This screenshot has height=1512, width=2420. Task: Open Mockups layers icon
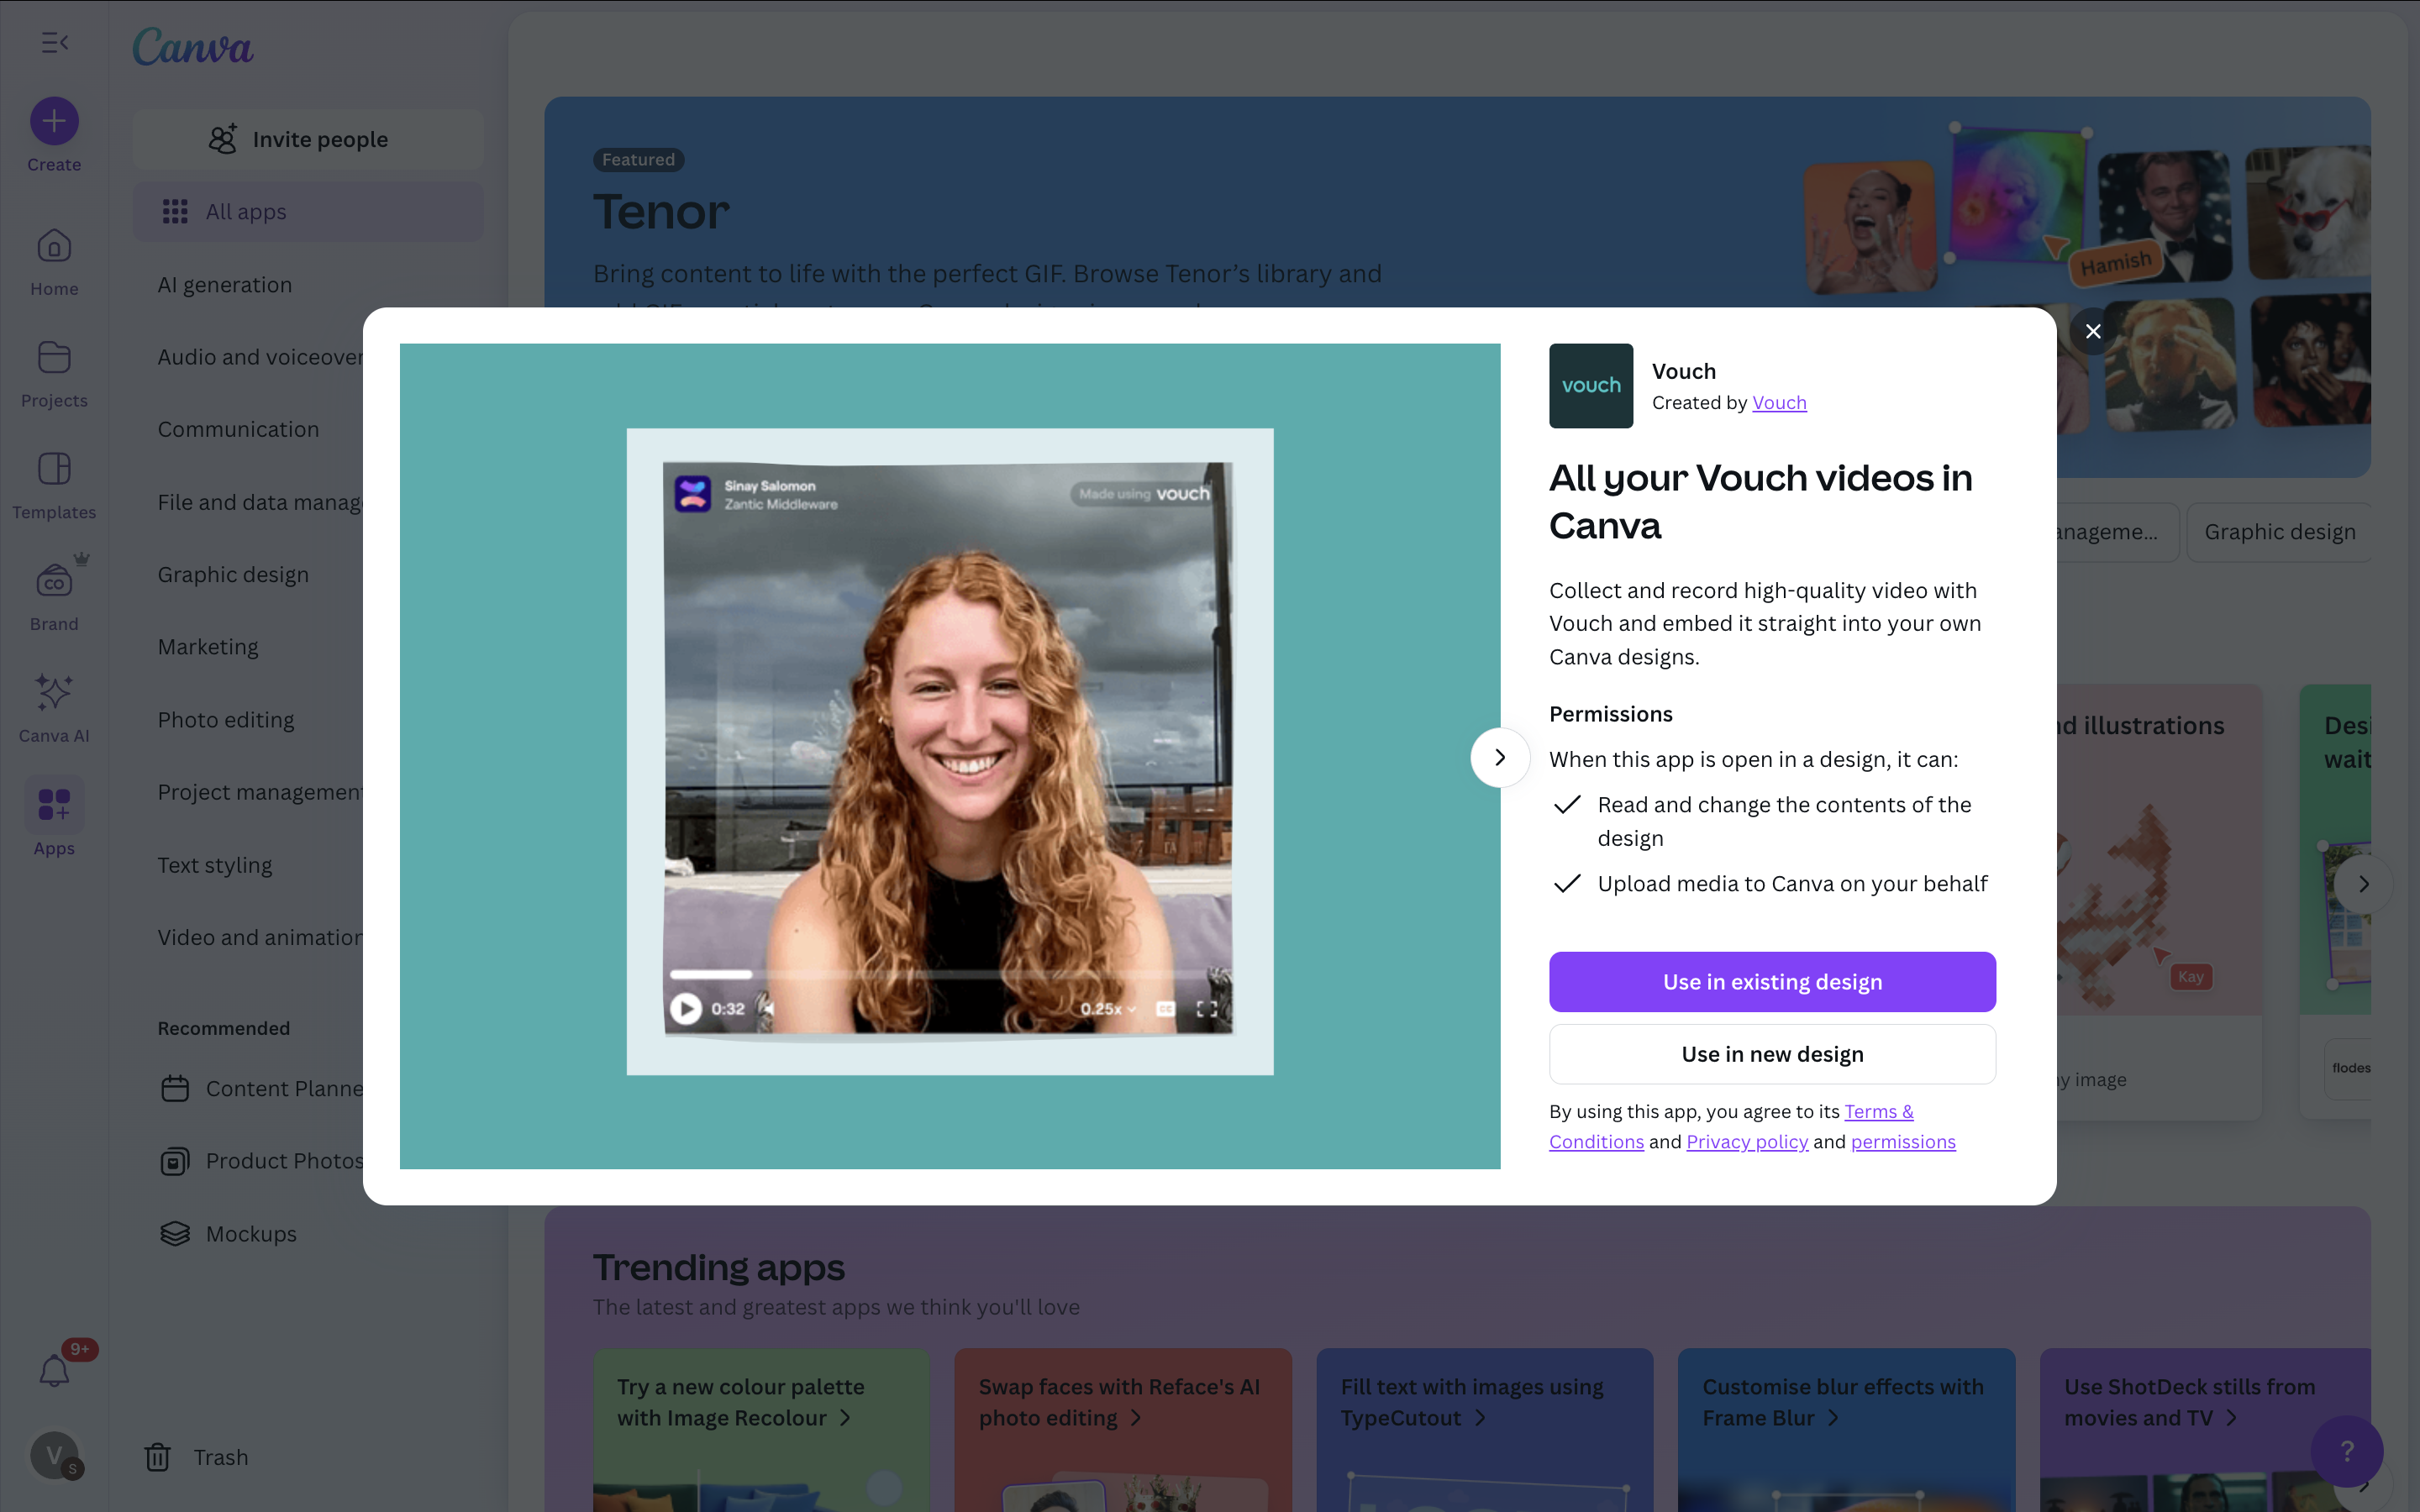(175, 1234)
